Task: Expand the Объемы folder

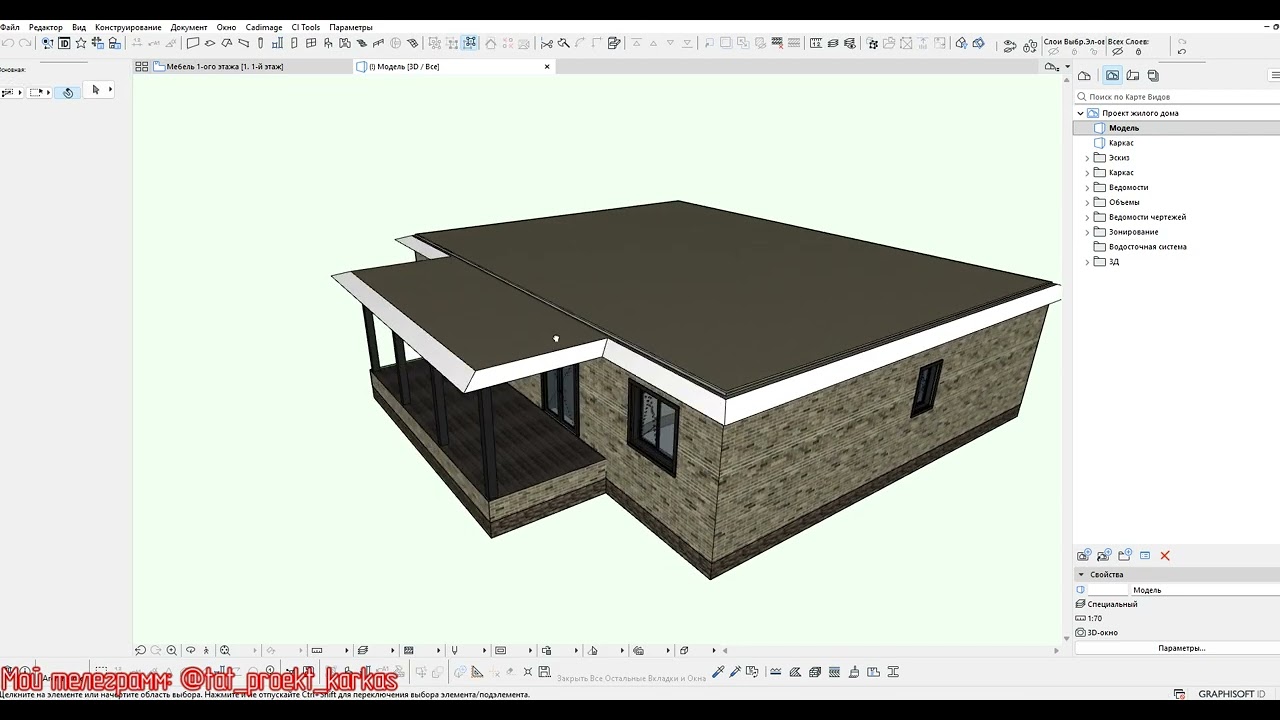Action: pos(1087,202)
